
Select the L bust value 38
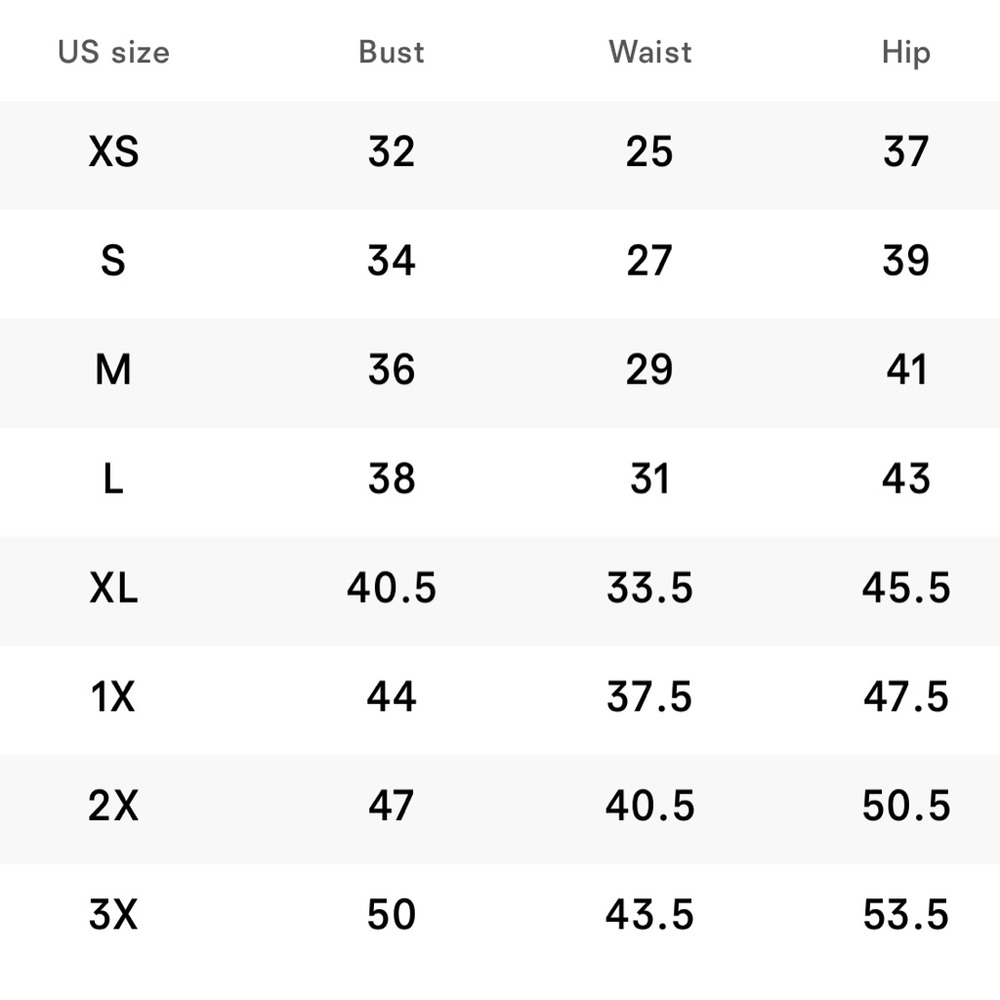tap(392, 478)
